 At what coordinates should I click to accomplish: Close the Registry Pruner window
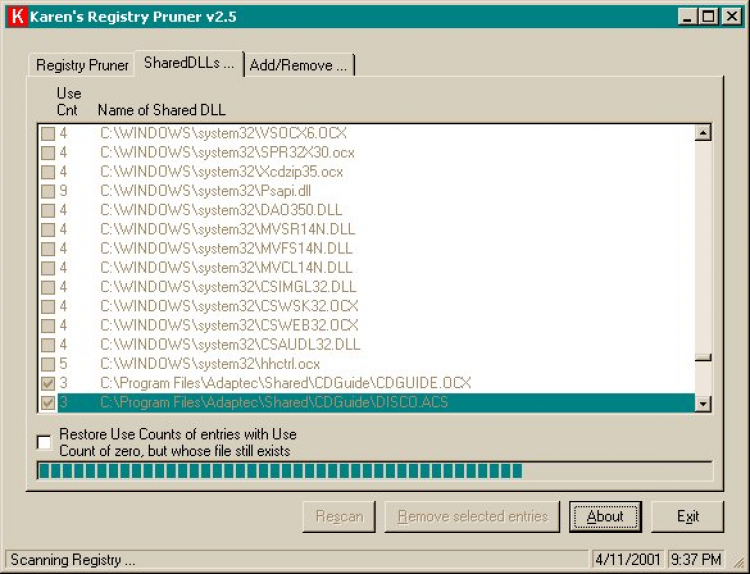click(732, 17)
